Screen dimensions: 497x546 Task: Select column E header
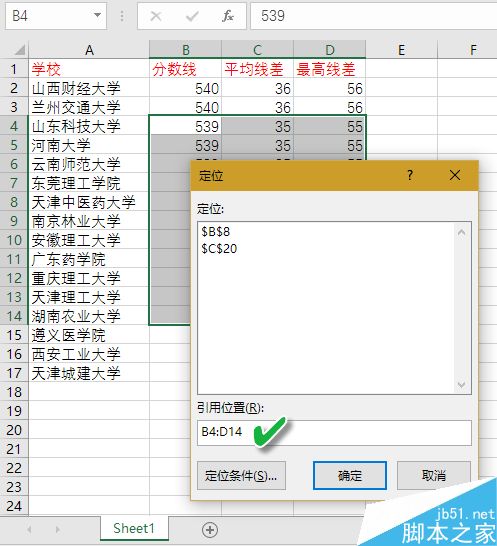pyautogui.click(x=401, y=50)
